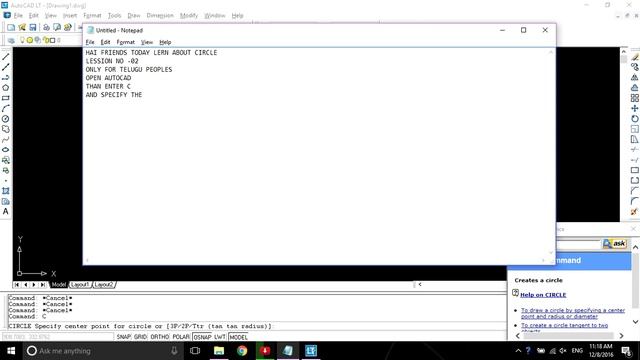Click the New drawing toolbar icon
Viewport: 640px width, 360px height.
point(11,27)
